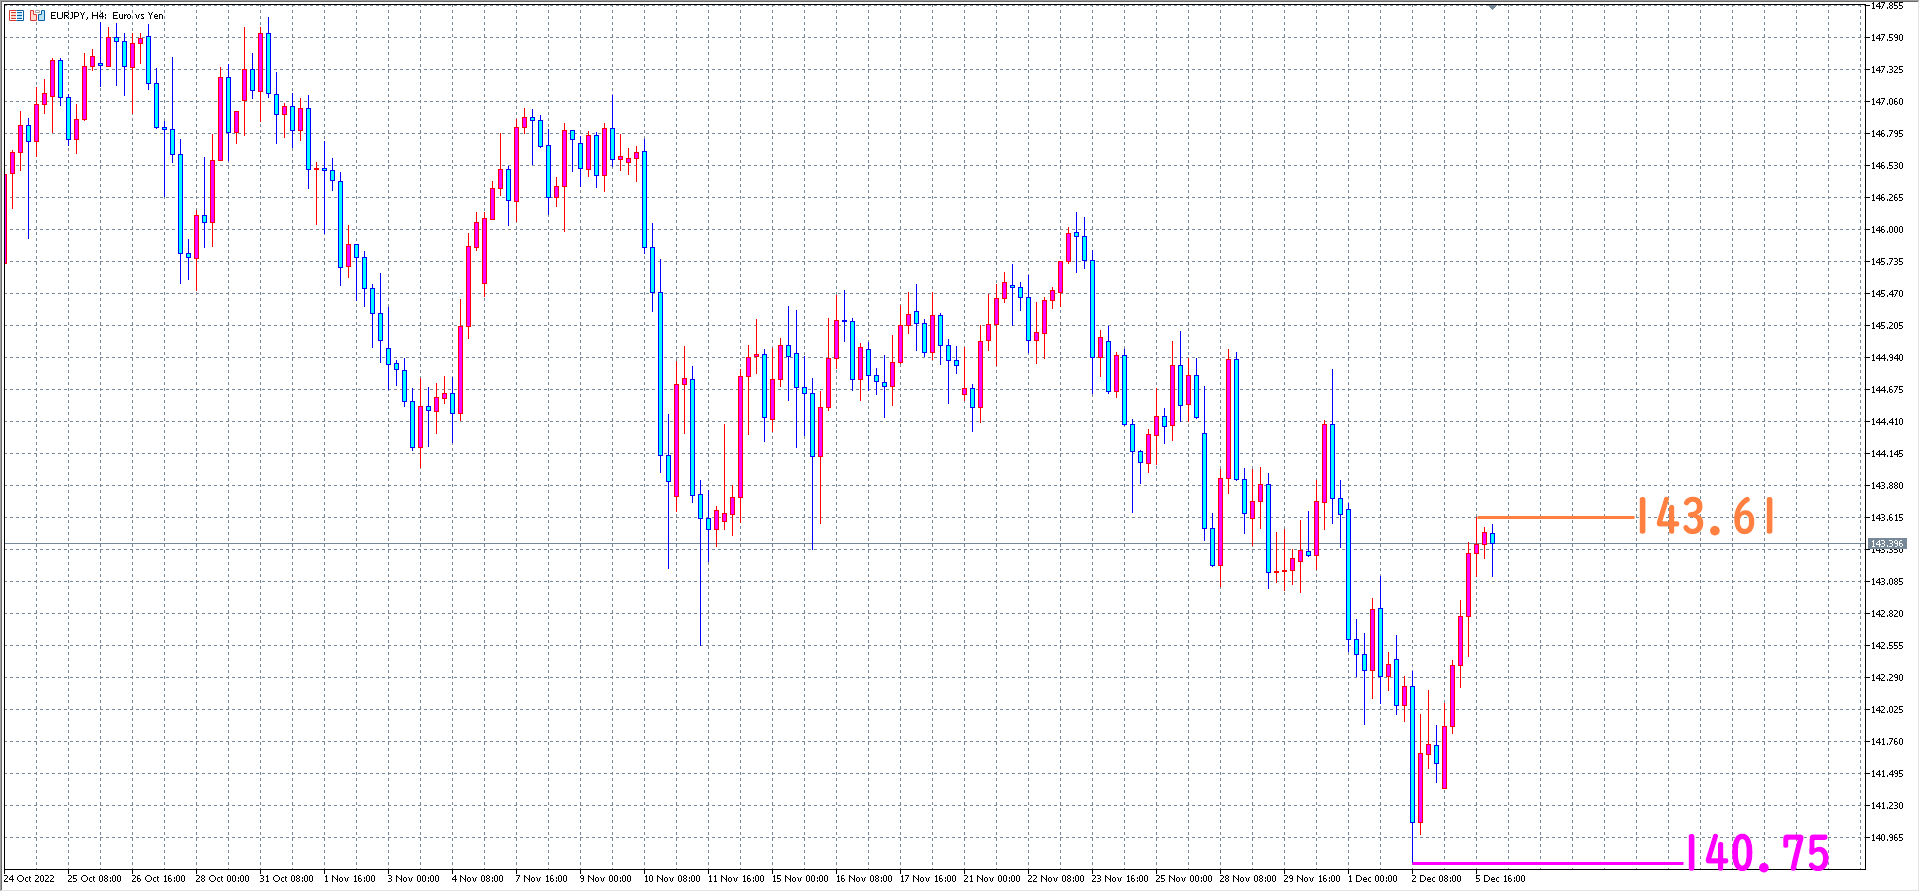Image resolution: width=1920 pixels, height=892 pixels.
Task: Click the latest blue candle on the chart
Action: [x=1492, y=539]
